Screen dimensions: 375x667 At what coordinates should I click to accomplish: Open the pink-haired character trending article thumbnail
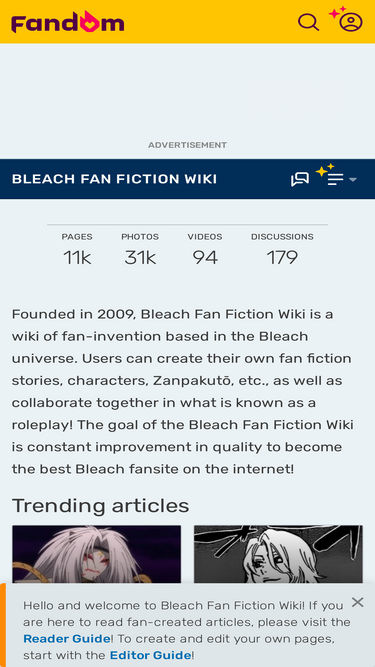(97, 554)
